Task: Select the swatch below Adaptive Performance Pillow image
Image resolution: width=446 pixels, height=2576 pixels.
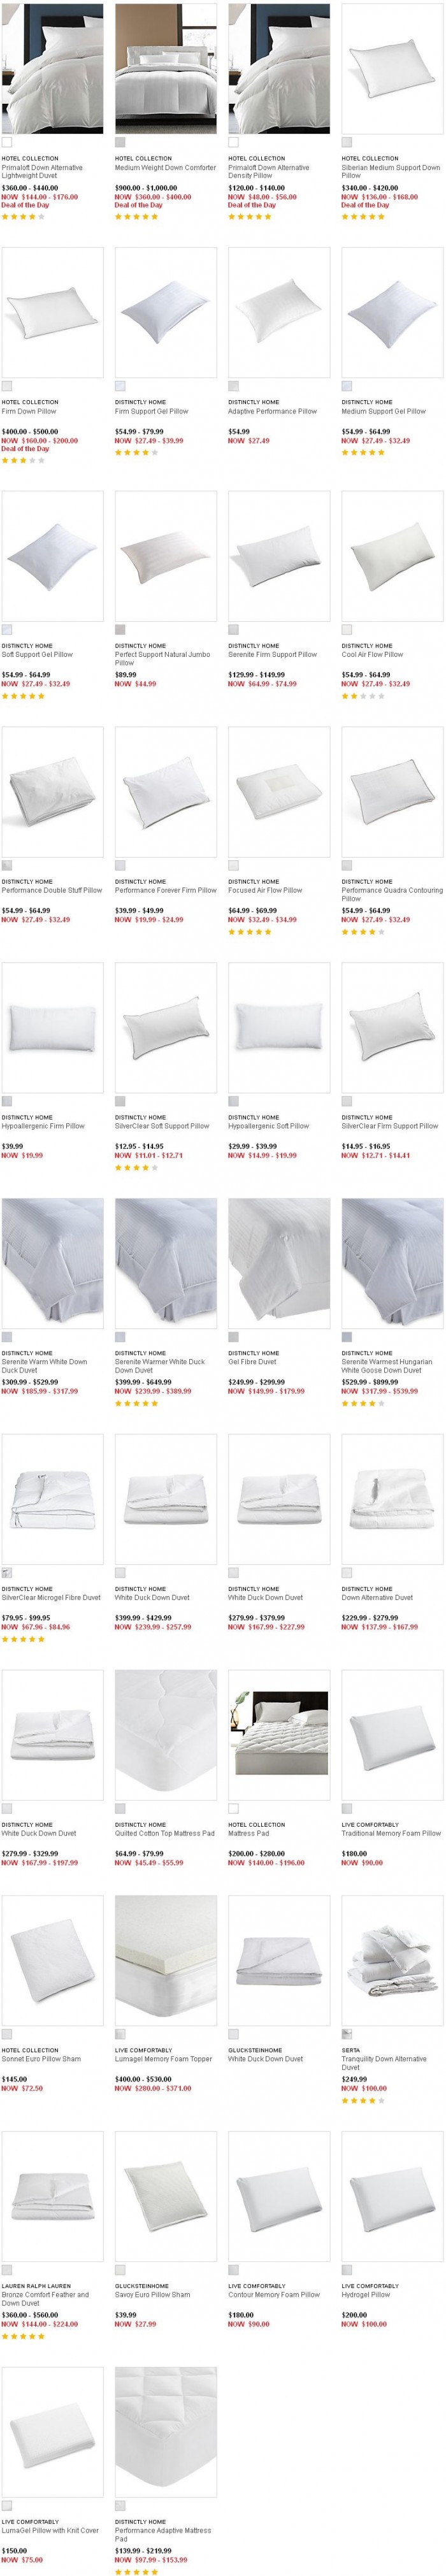Action: pos(233,386)
